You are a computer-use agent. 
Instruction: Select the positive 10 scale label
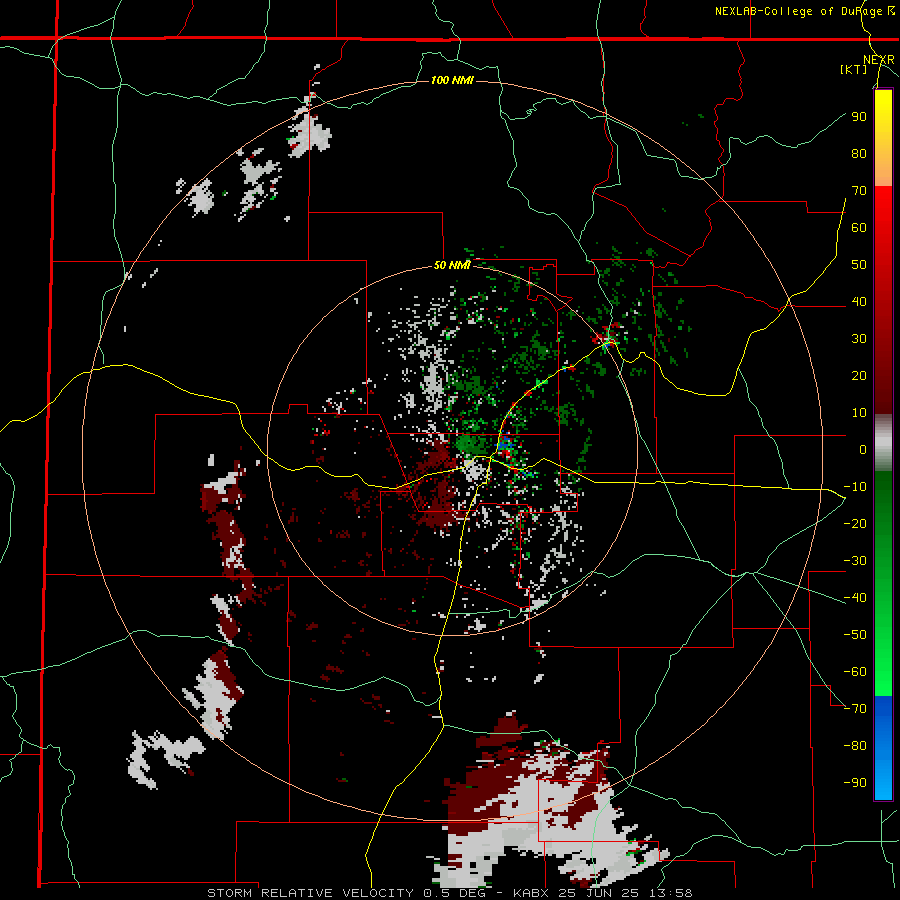(x=859, y=413)
